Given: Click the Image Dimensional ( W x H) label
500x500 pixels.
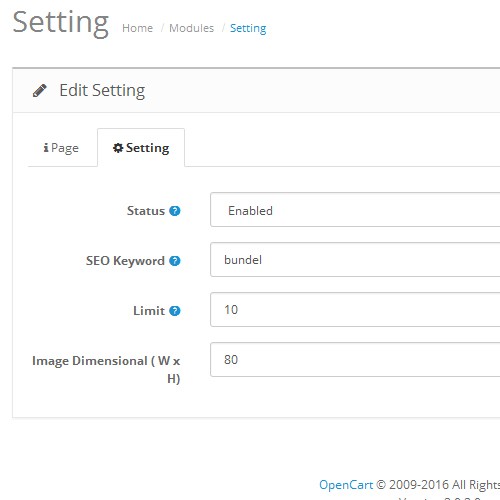Looking at the screenshot, I should pyautogui.click(x=106, y=369).
